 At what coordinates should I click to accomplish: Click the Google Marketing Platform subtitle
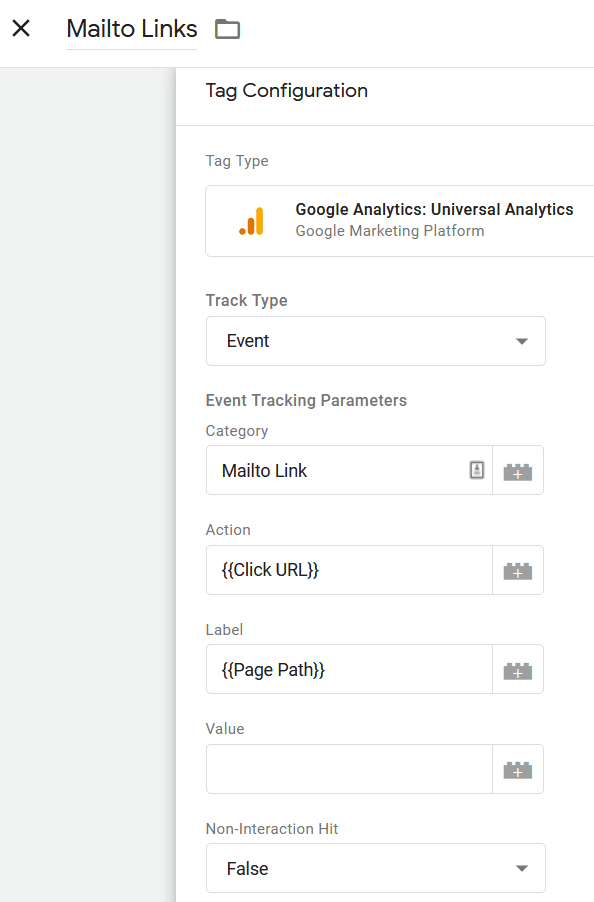click(x=390, y=231)
